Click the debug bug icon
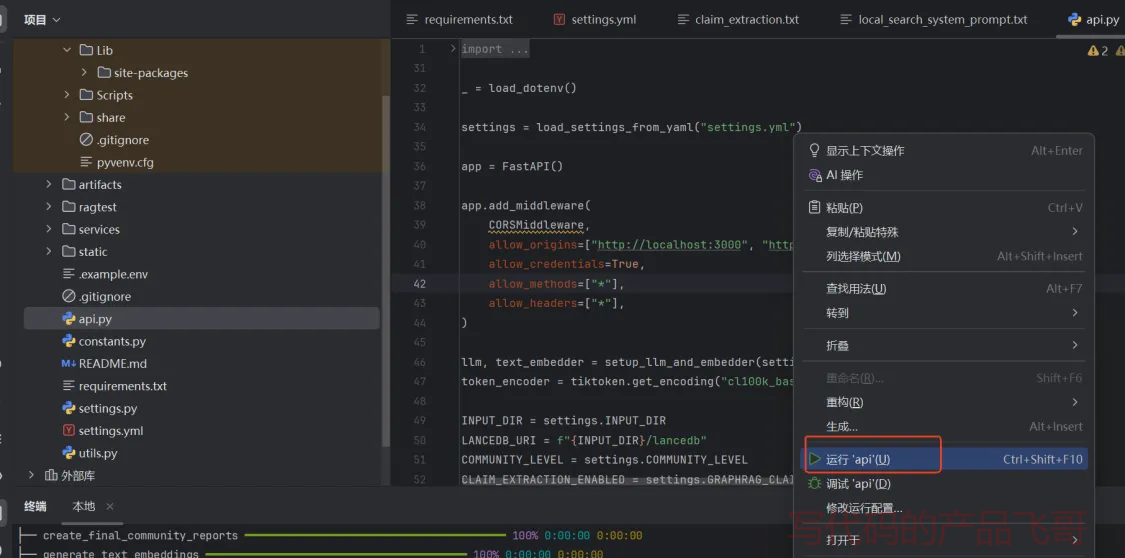 [814, 483]
